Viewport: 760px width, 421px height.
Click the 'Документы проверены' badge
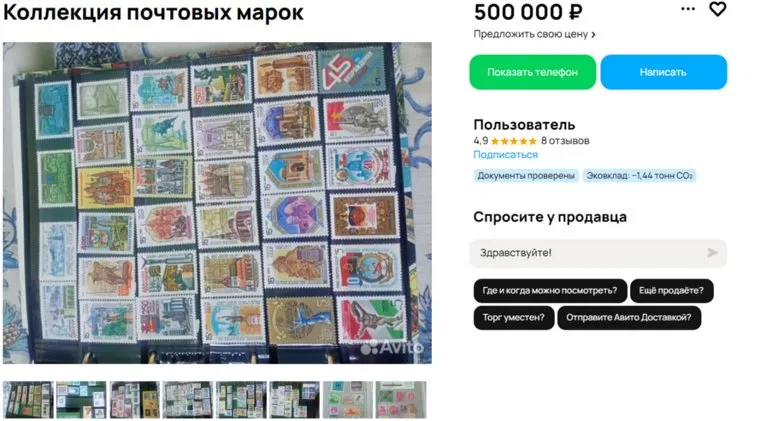click(x=526, y=175)
